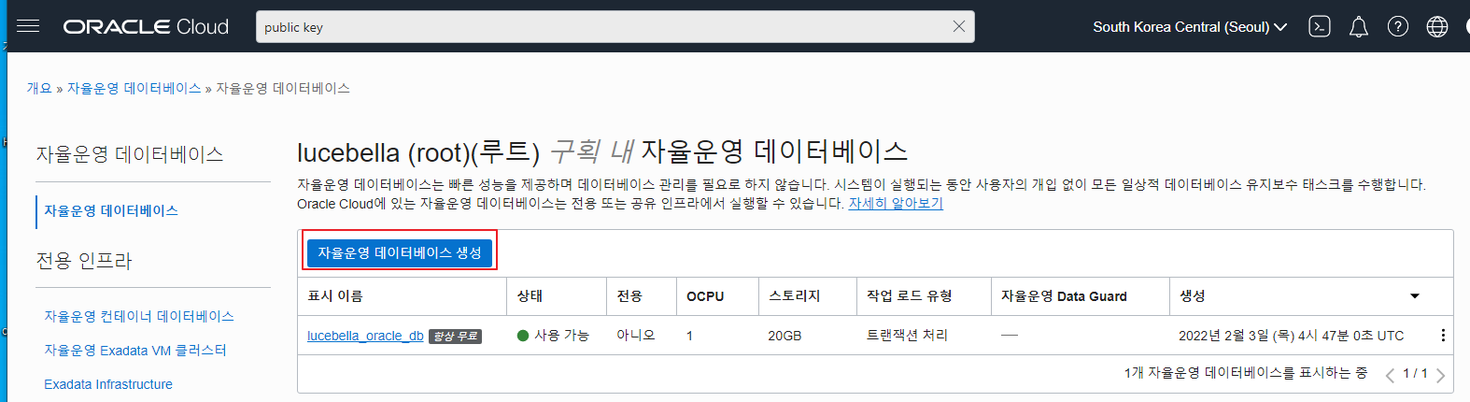The image size is (1470, 402).
Task: Click the 1 / 1 page indicator
Action: pos(1415,374)
